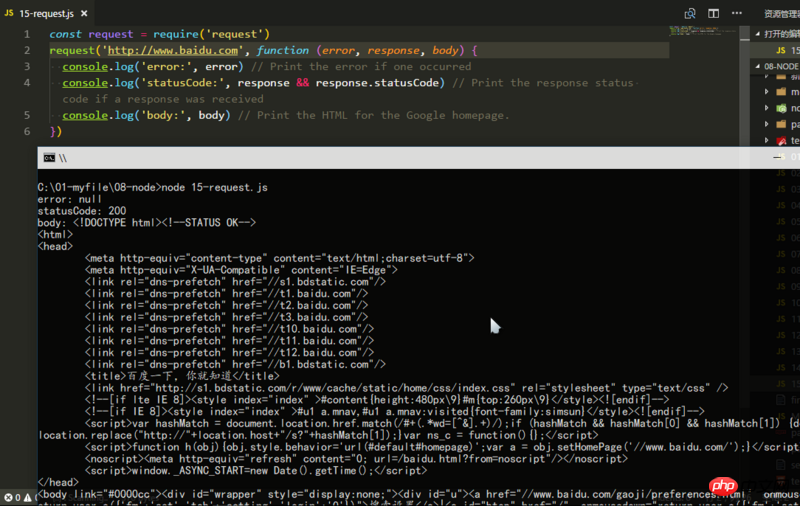Screen dimensions: 800x506
Task: Expand the red 'te' folder arrow
Action: coord(766,140)
